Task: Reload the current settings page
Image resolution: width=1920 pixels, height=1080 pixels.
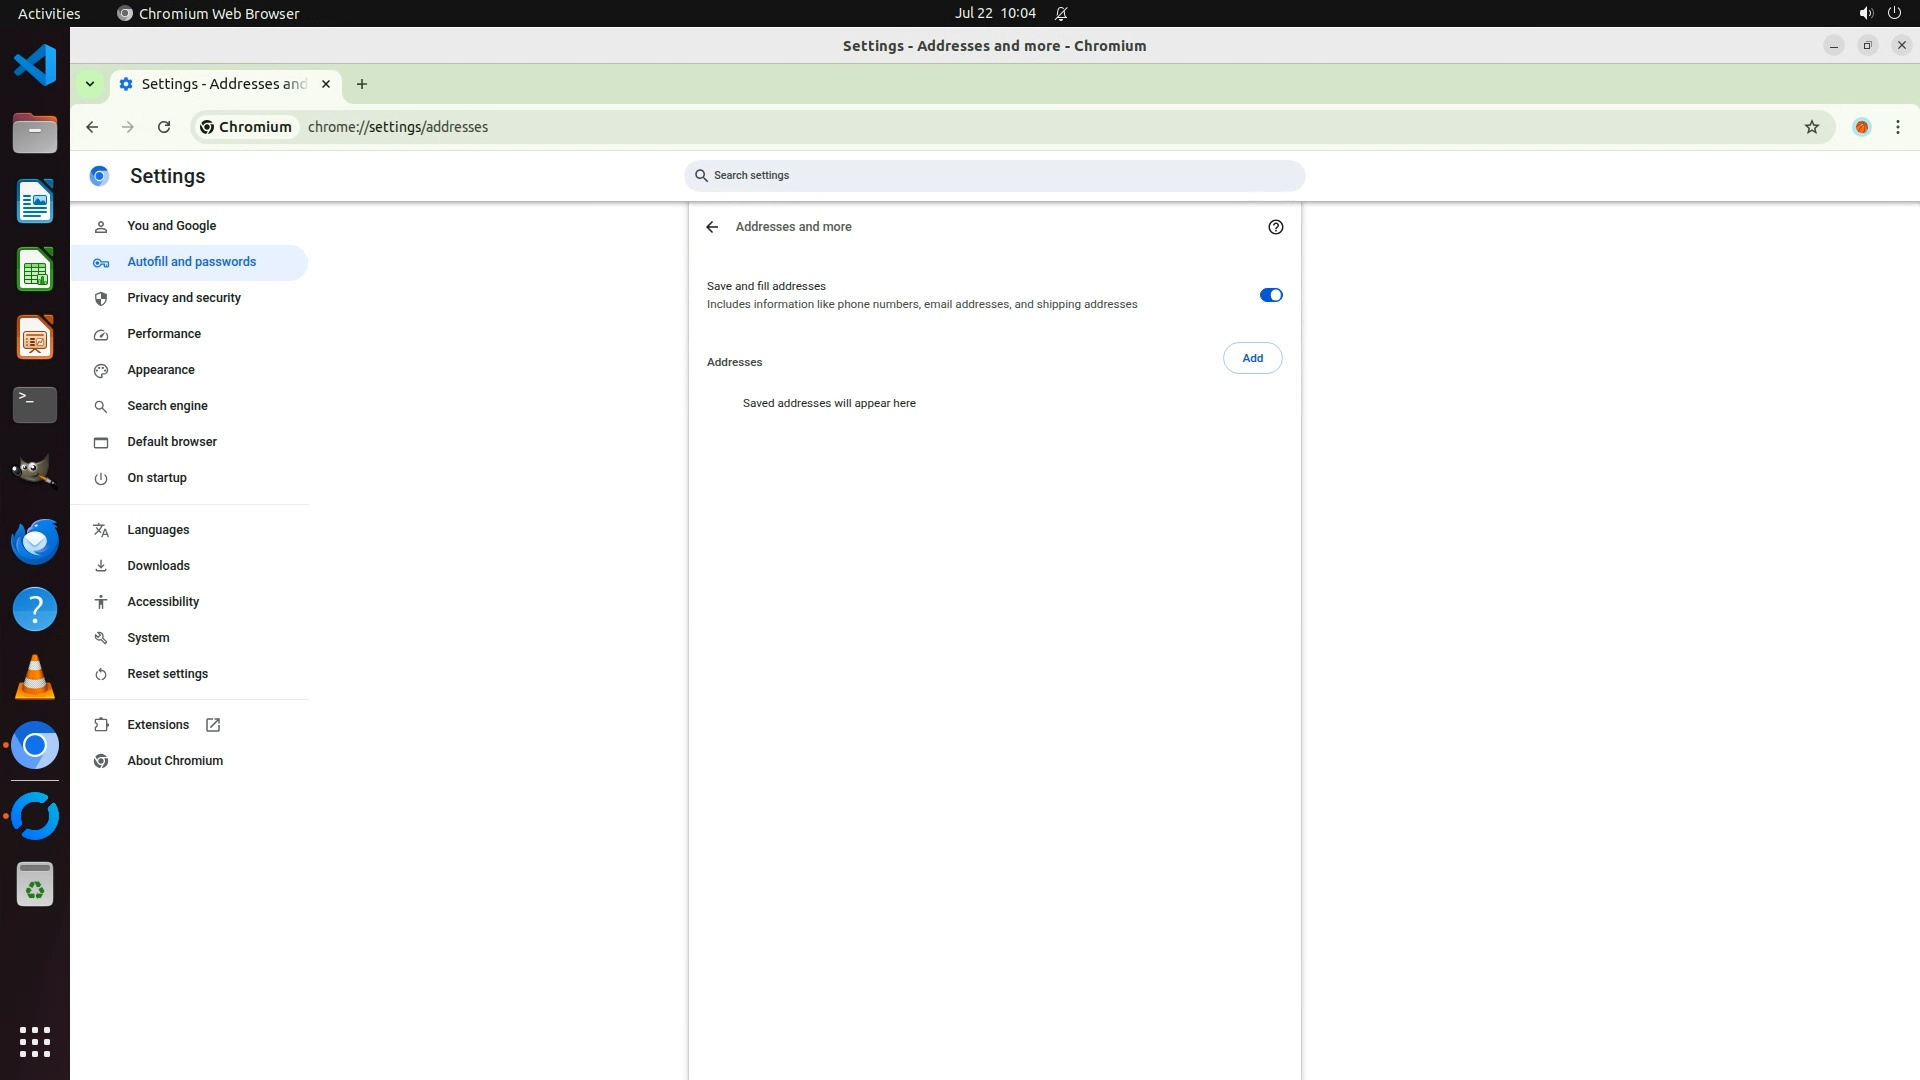Action: 164,127
